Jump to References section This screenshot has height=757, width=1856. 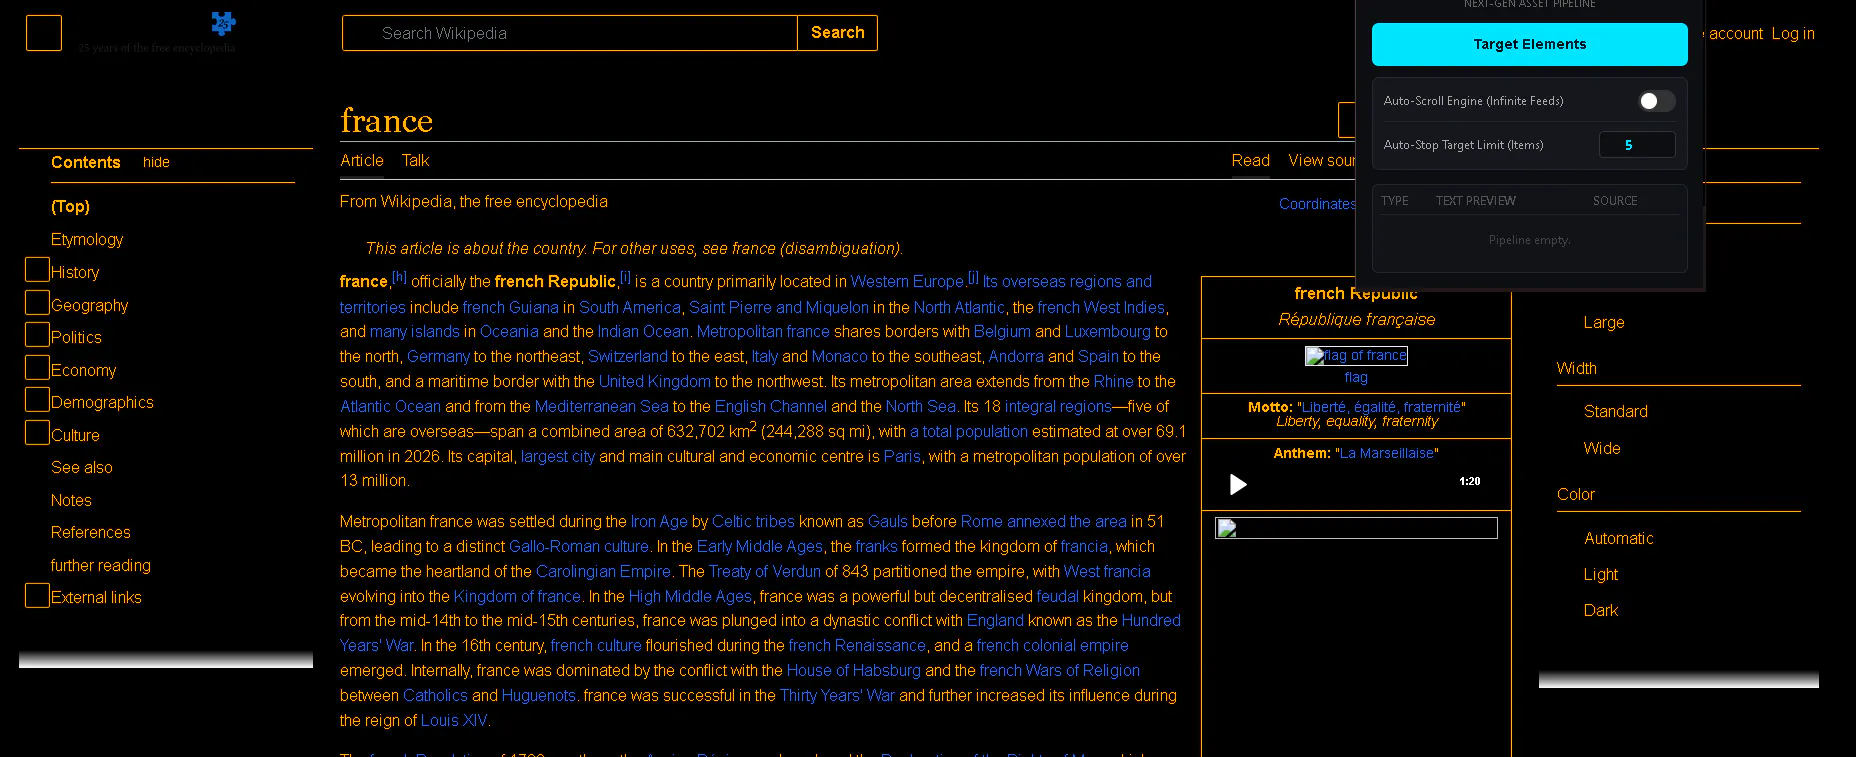[91, 532]
